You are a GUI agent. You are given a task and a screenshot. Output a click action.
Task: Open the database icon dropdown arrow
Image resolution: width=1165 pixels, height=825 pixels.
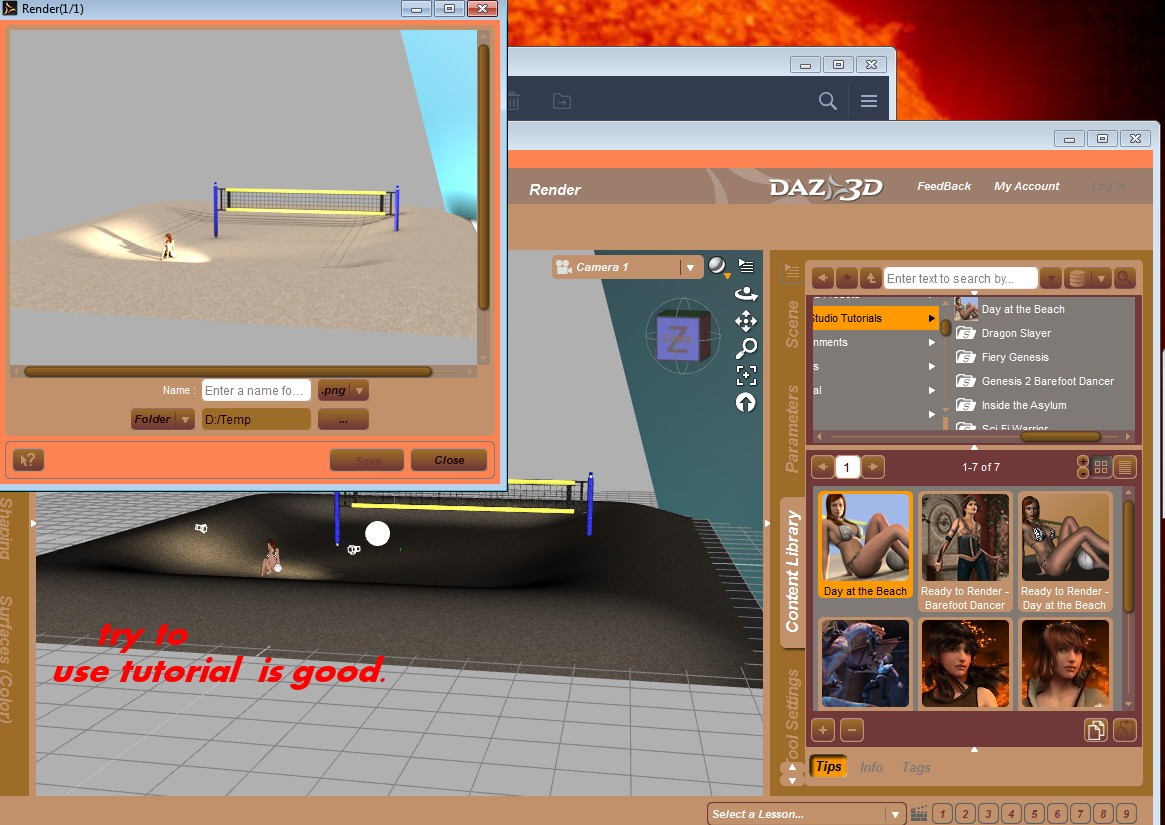click(1101, 279)
